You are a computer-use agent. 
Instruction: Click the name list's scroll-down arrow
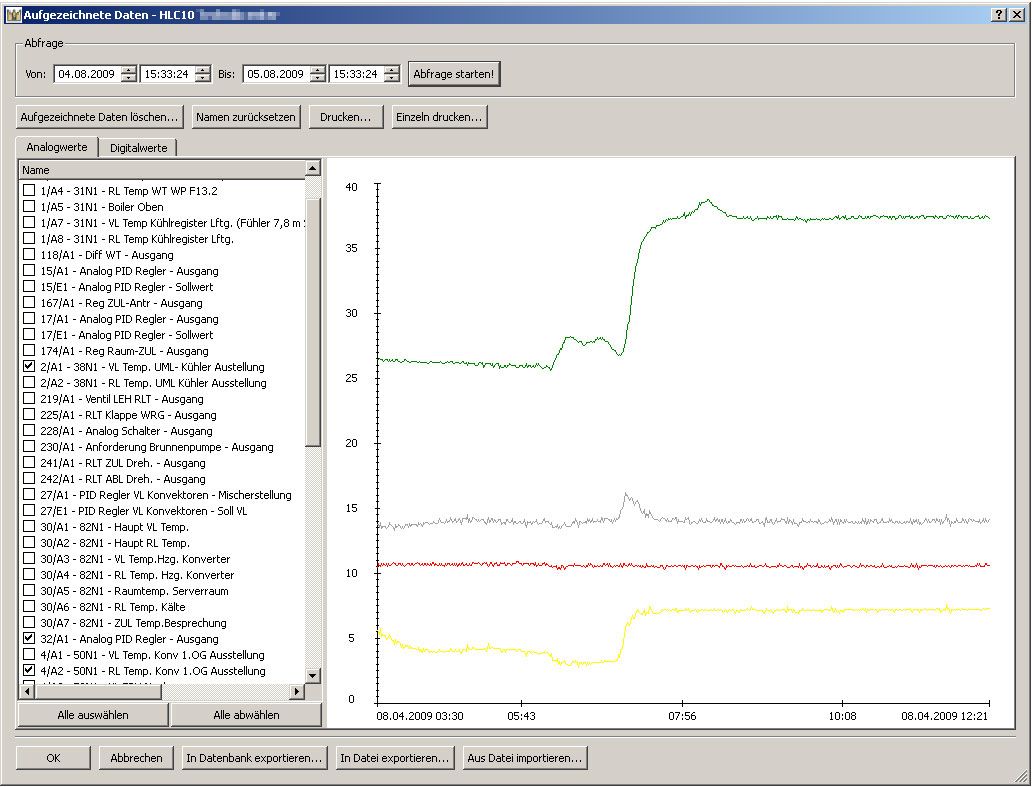(x=313, y=676)
